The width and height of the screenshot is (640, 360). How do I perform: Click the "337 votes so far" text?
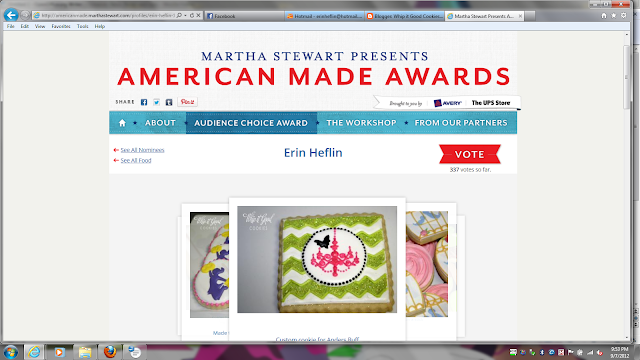tap(470, 169)
